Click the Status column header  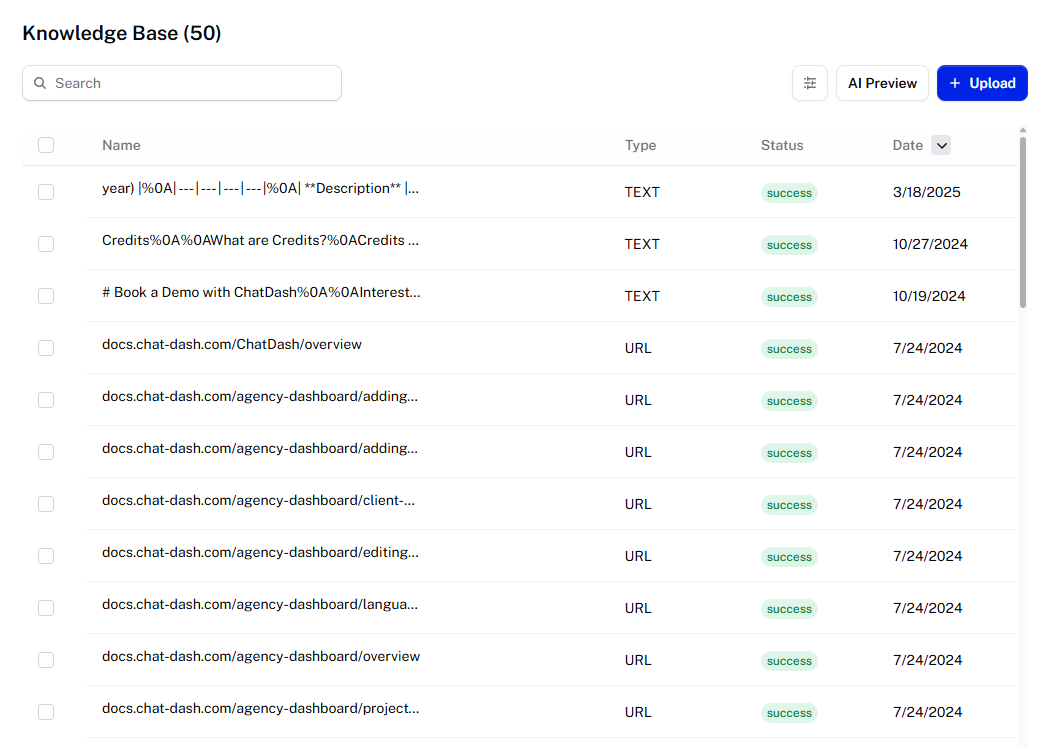click(x=782, y=145)
